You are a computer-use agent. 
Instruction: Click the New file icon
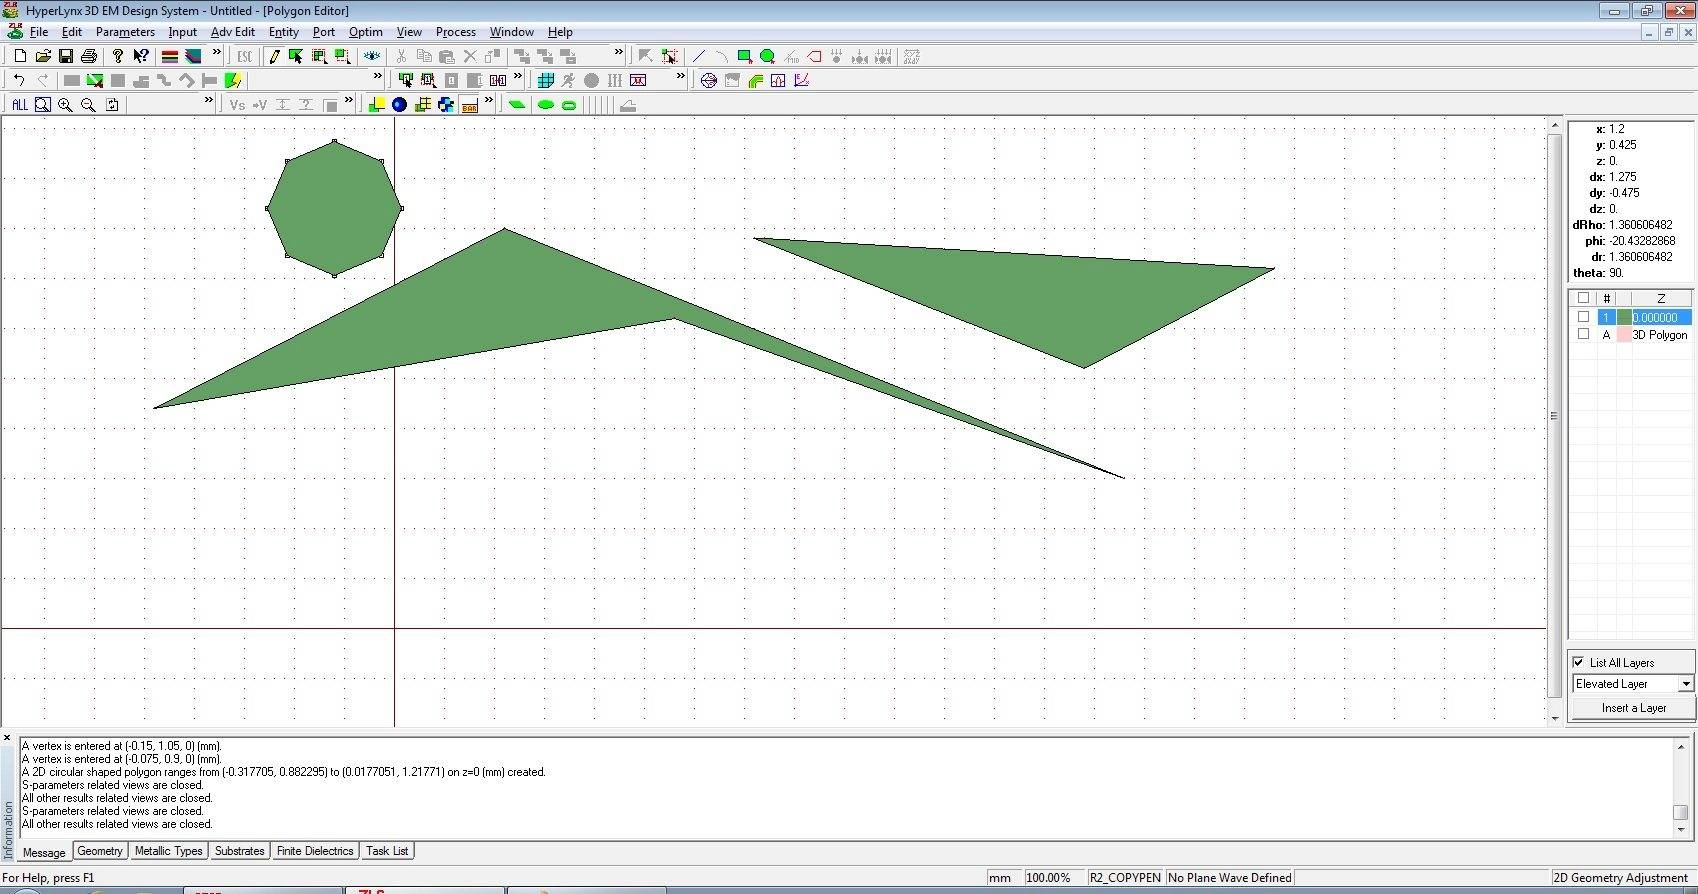click(x=19, y=56)
